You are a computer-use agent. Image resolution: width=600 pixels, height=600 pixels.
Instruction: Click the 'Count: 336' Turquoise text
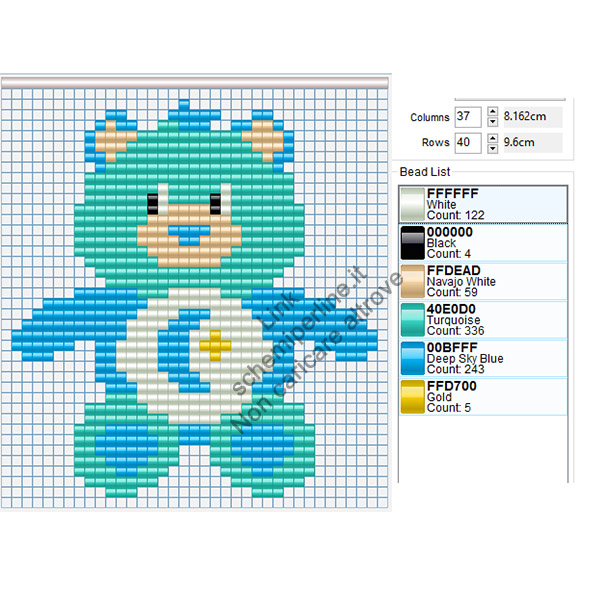tap(455, 331)
